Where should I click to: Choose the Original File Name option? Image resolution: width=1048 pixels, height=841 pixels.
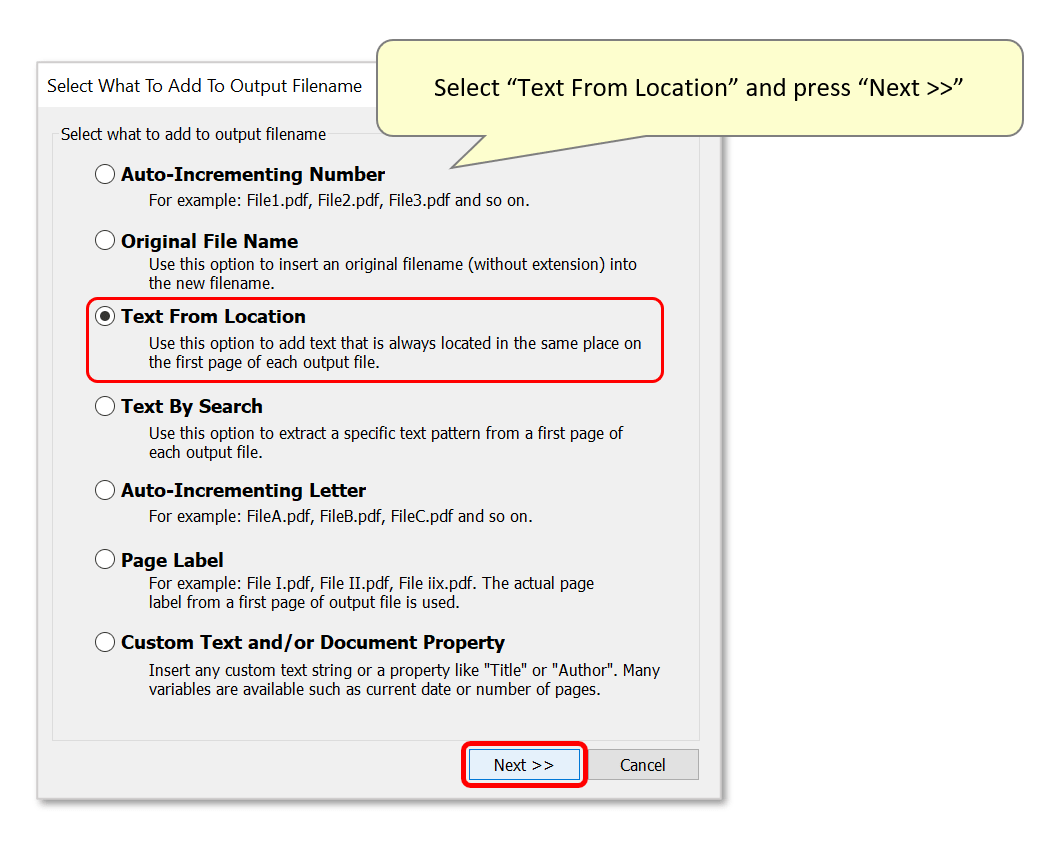[105, 241]
